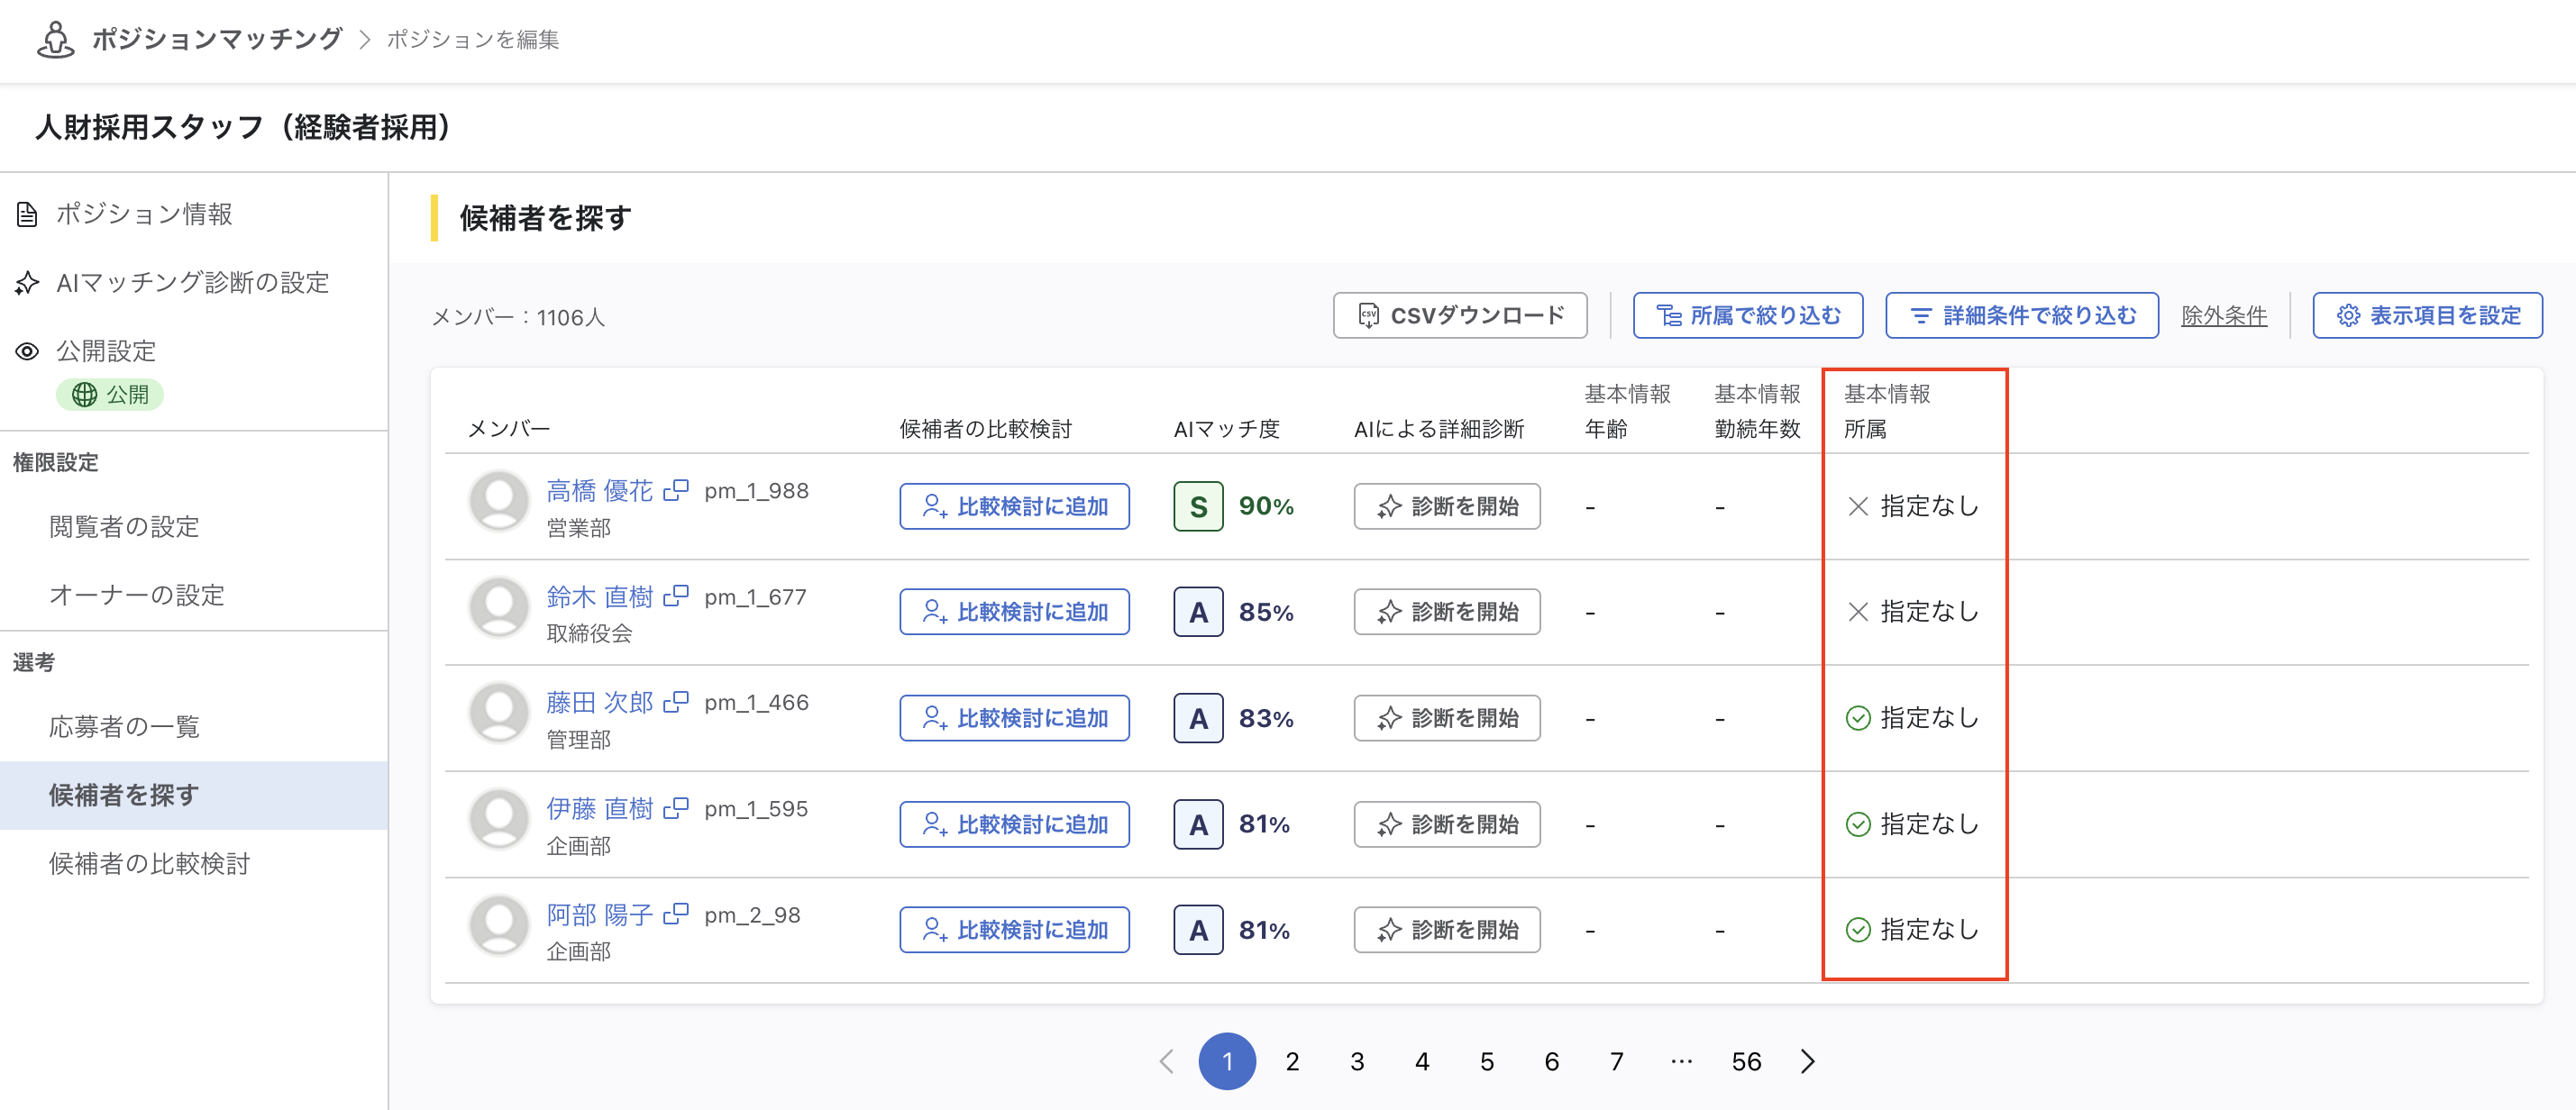The width and height of the screenshot is (2576, 1110).
Task: Click the green check icon in 阿部 陽子 row
Action: [1858, 930]
